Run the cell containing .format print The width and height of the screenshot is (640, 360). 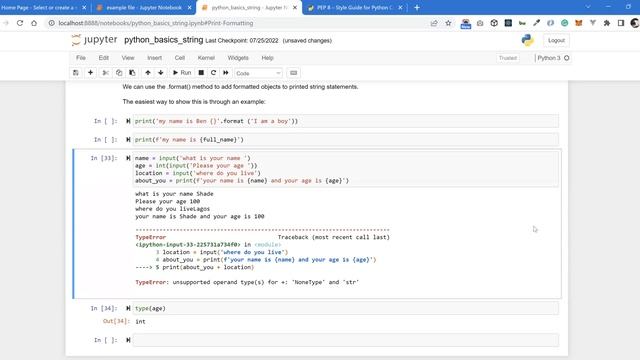coord(128,121)
